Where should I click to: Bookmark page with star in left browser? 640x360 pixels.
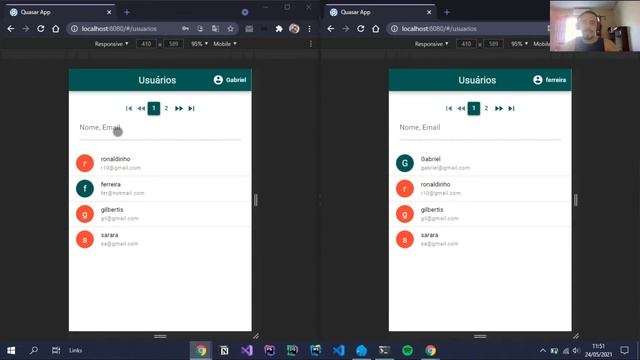[231, 29]
